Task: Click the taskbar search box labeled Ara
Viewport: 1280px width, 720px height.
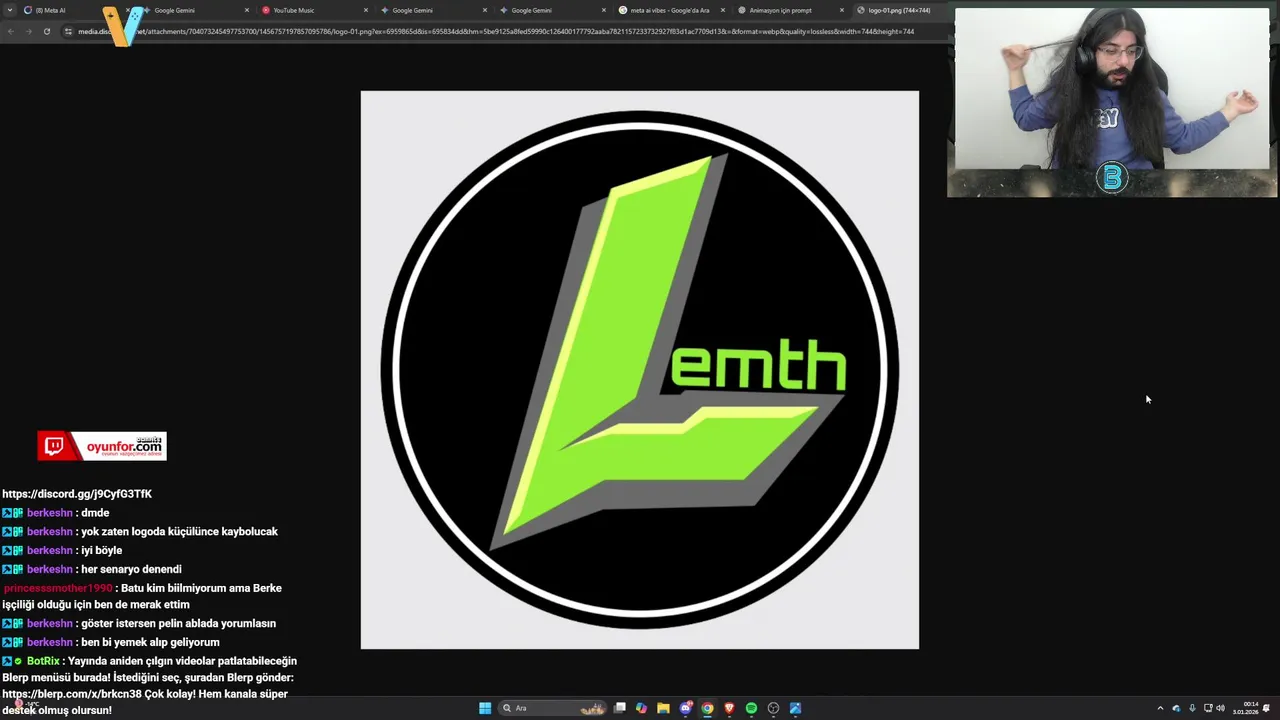Action: click(x=553, y=708)
